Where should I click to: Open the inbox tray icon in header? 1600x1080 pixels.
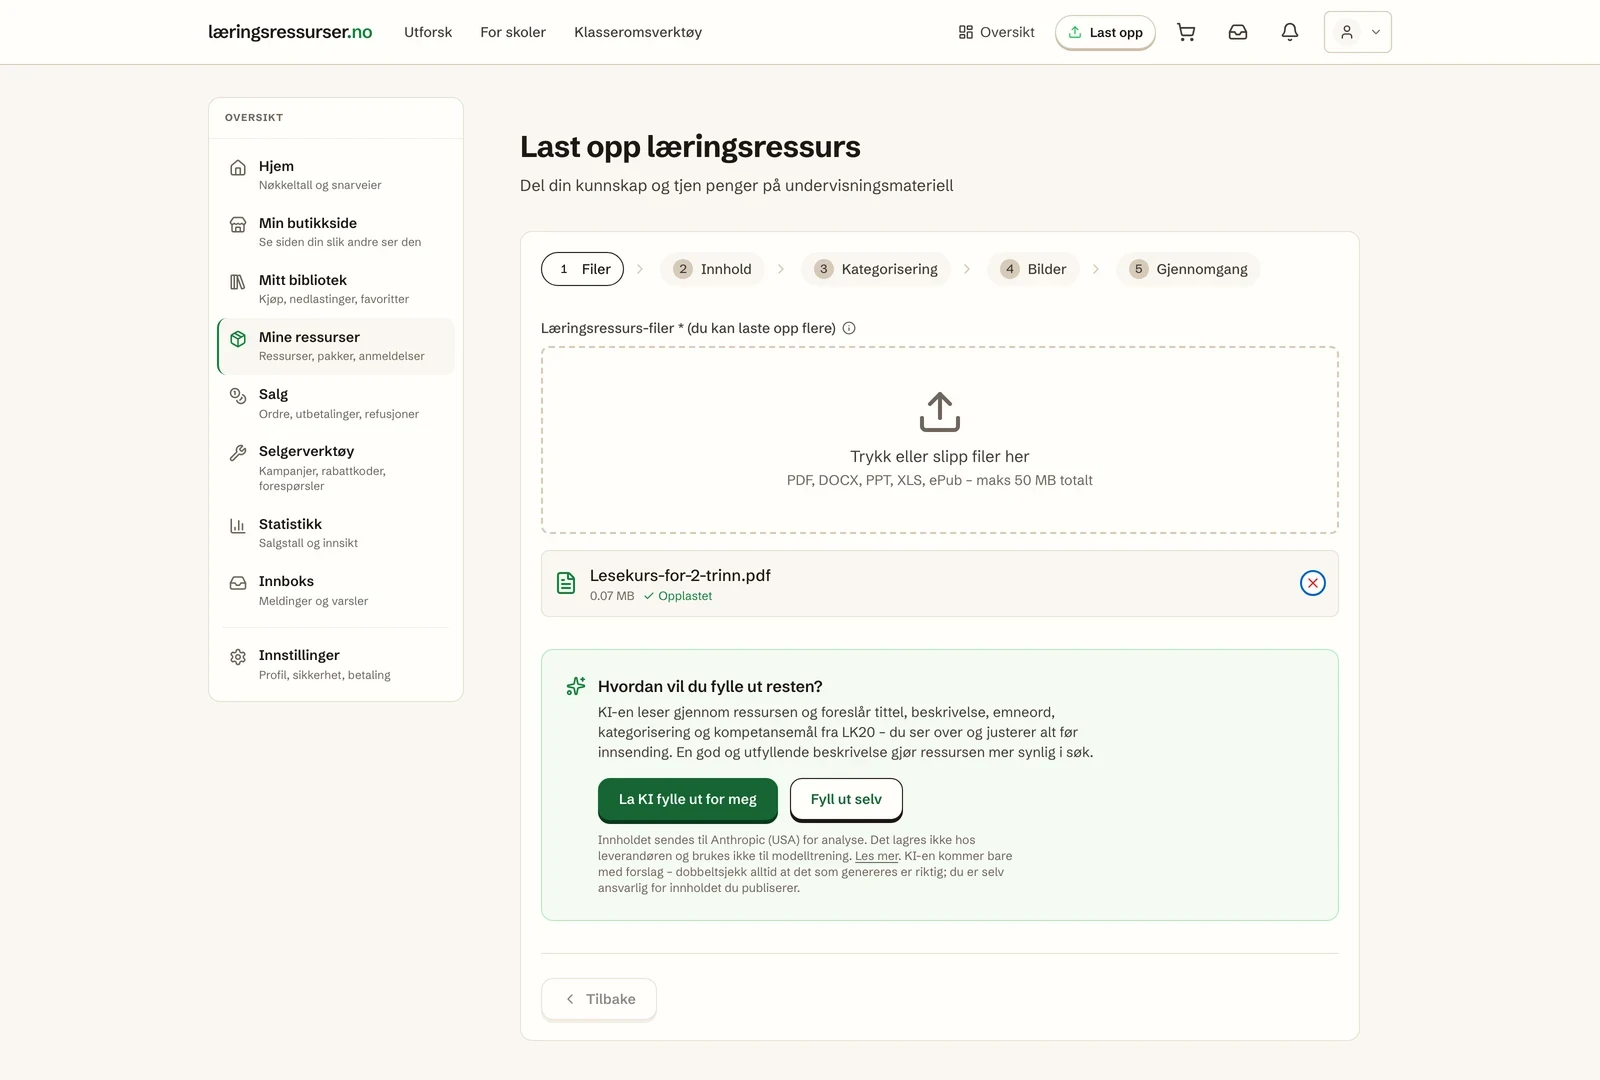pos(1238,32)
